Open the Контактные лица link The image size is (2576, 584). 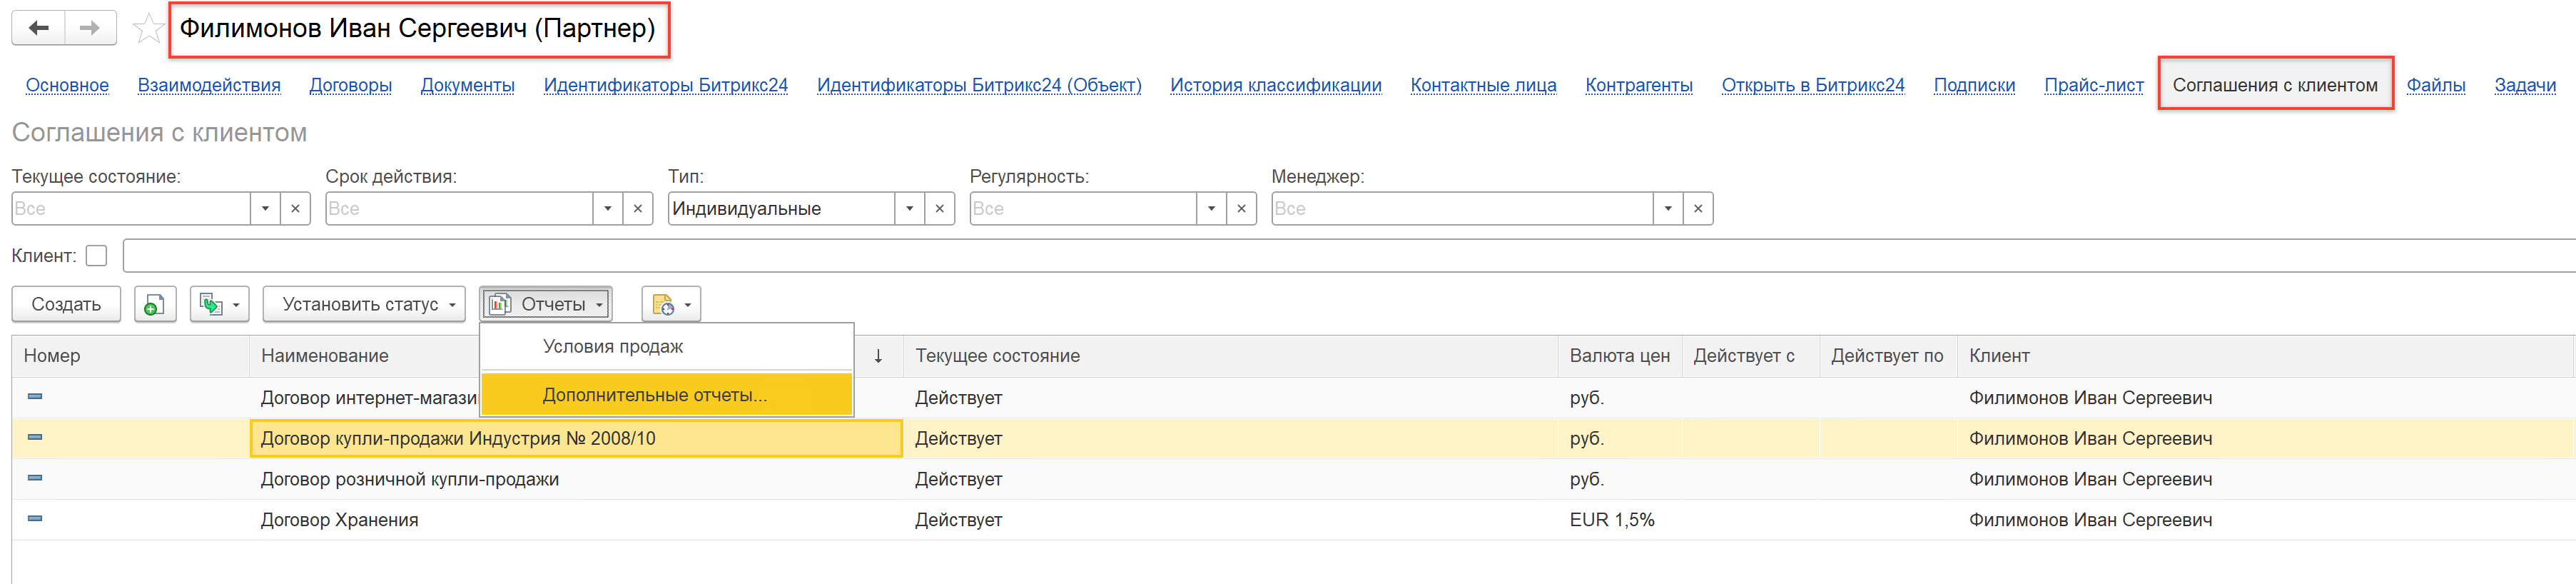[x=1482, y=85]
